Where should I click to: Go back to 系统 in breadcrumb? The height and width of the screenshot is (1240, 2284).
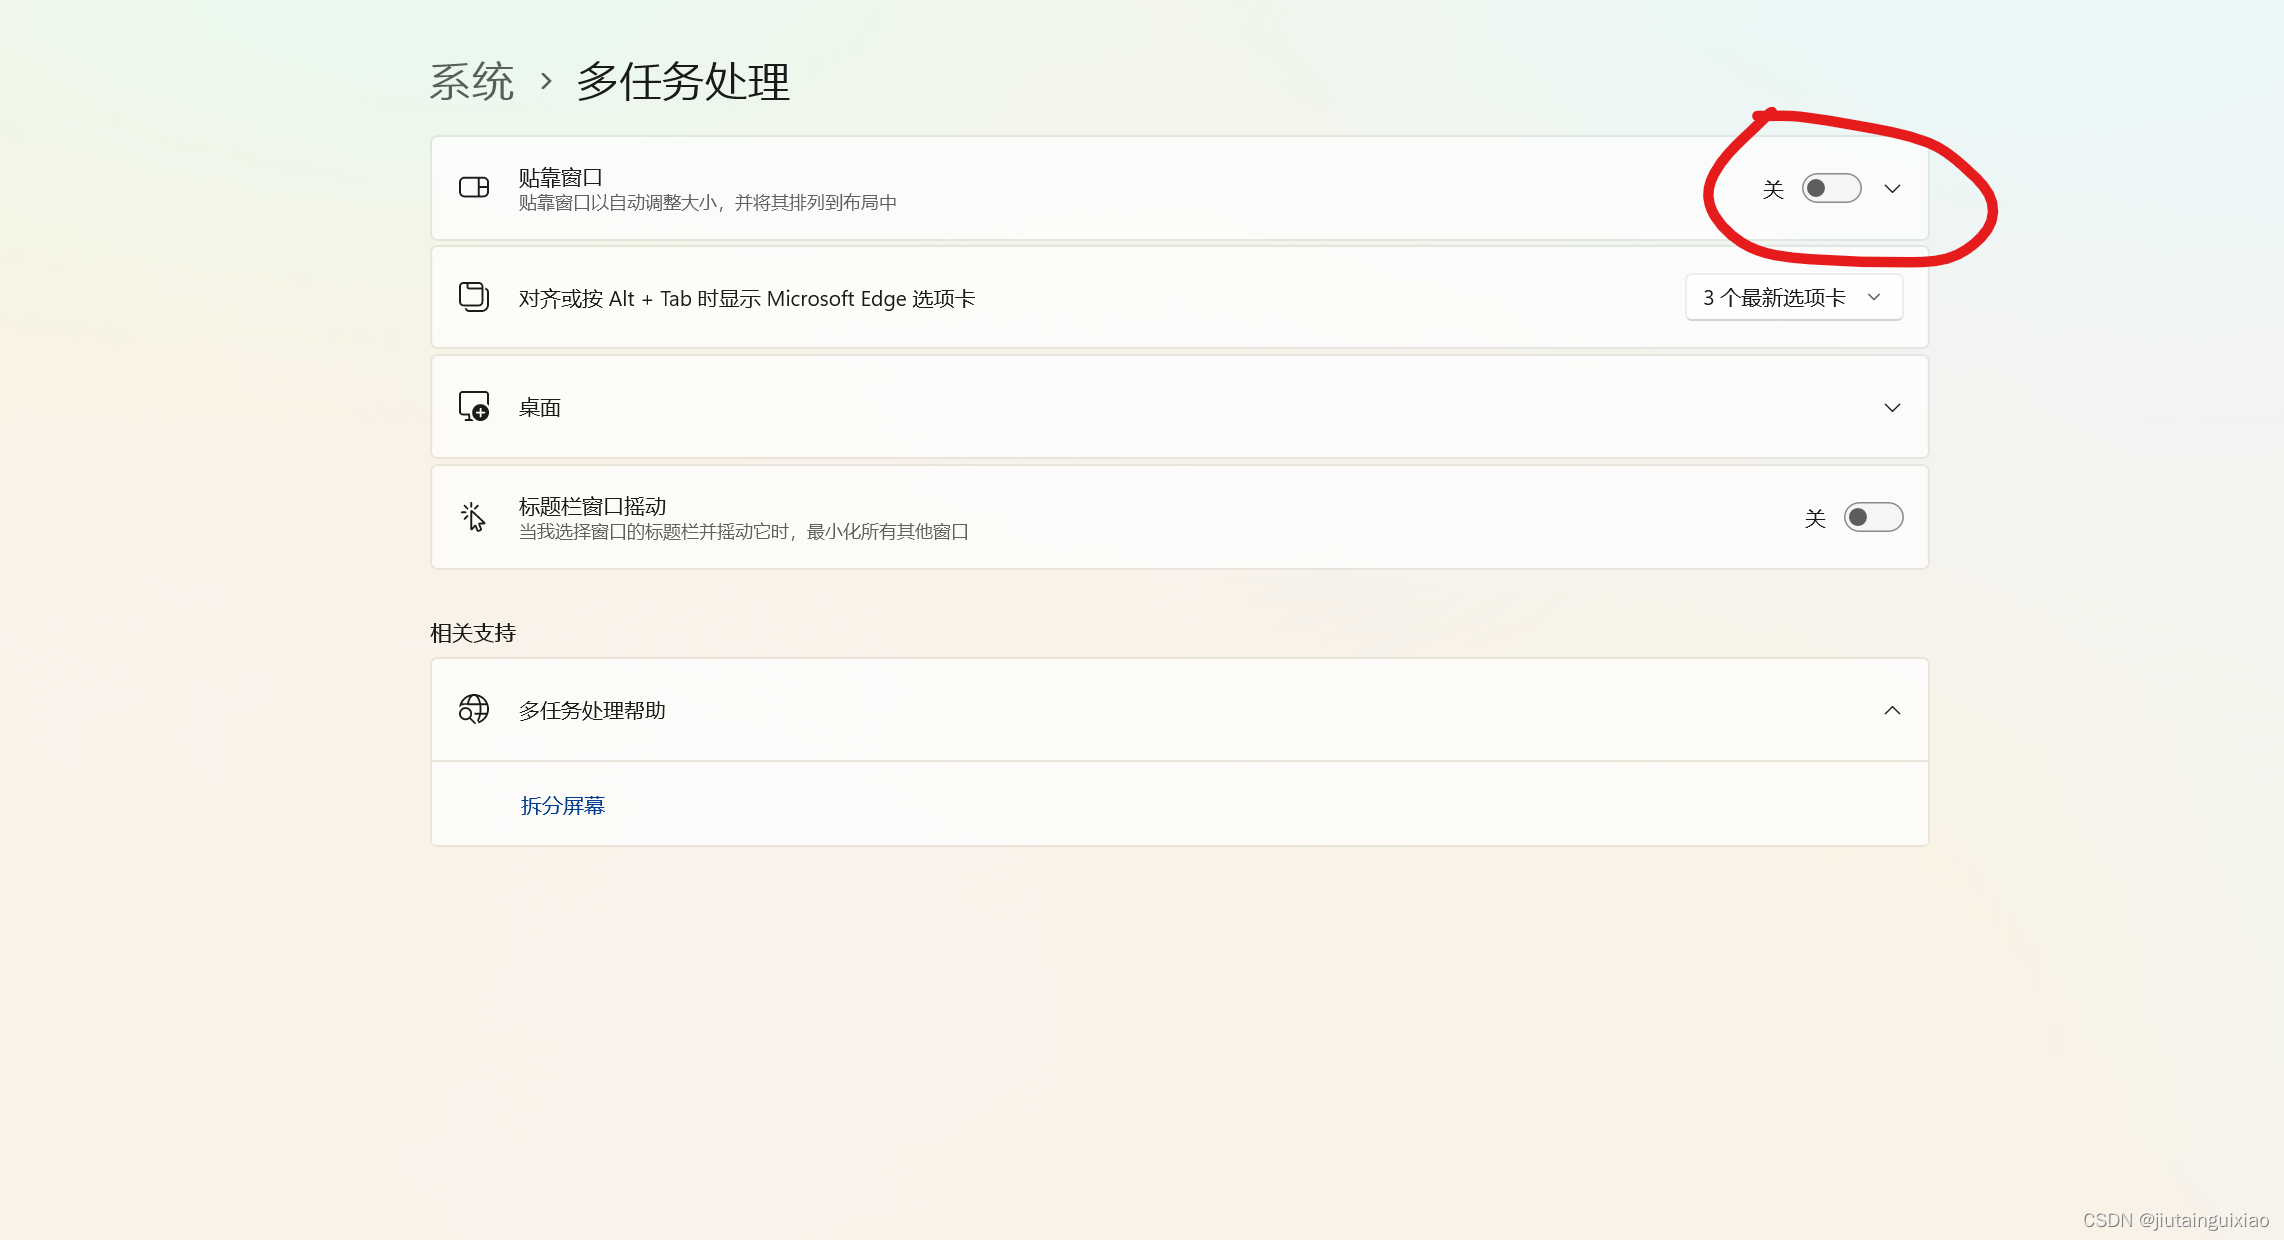tap(472, 81)
